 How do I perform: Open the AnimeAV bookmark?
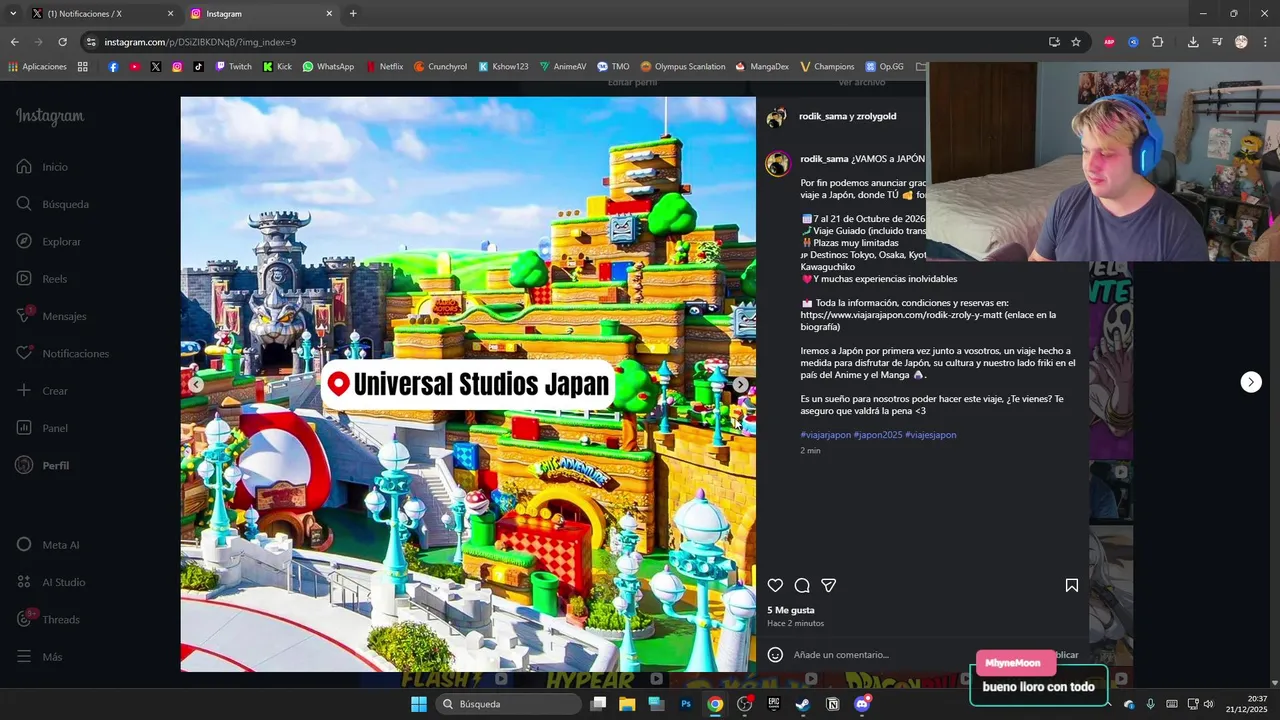[x=564, y=67]
